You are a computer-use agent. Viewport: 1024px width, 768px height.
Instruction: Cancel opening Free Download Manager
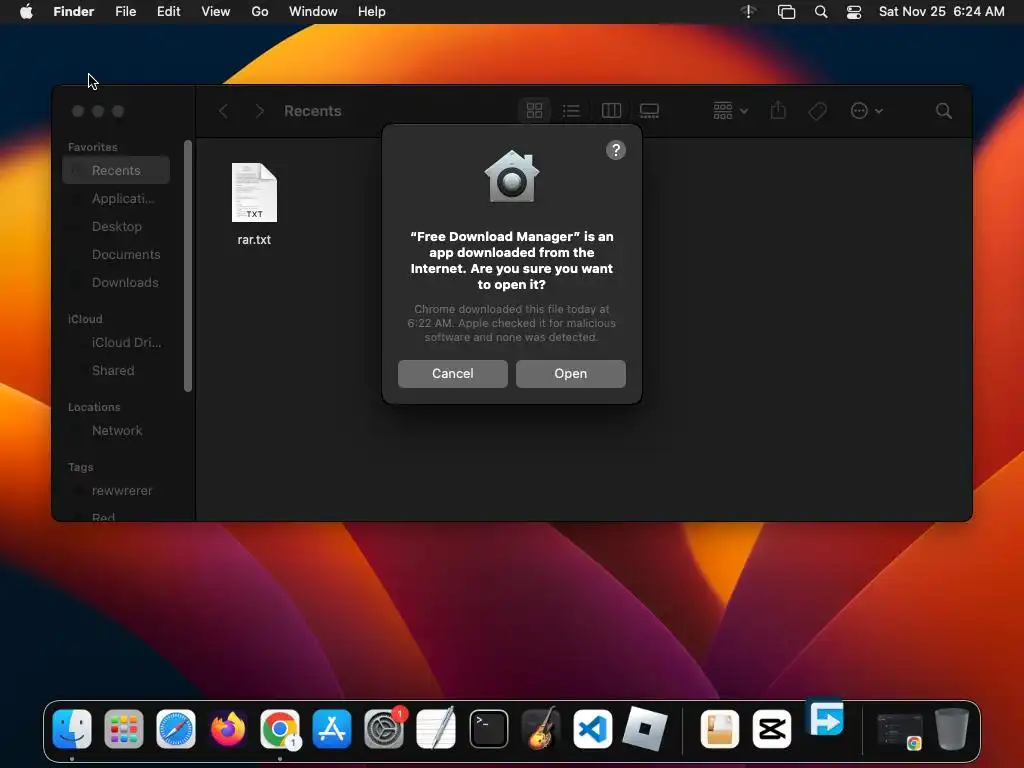[x=453, y=374]
